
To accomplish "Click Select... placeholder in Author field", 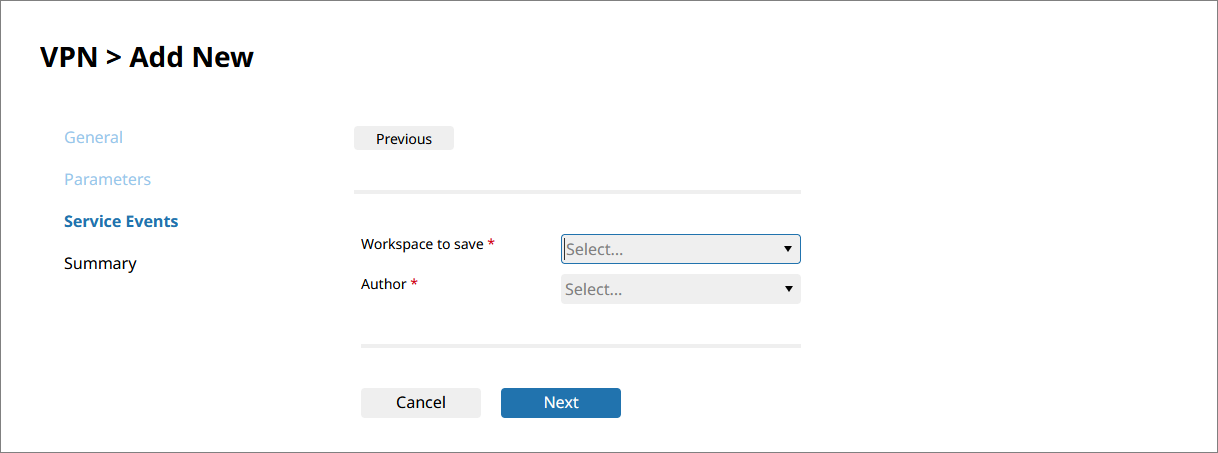I will point(594,289).
